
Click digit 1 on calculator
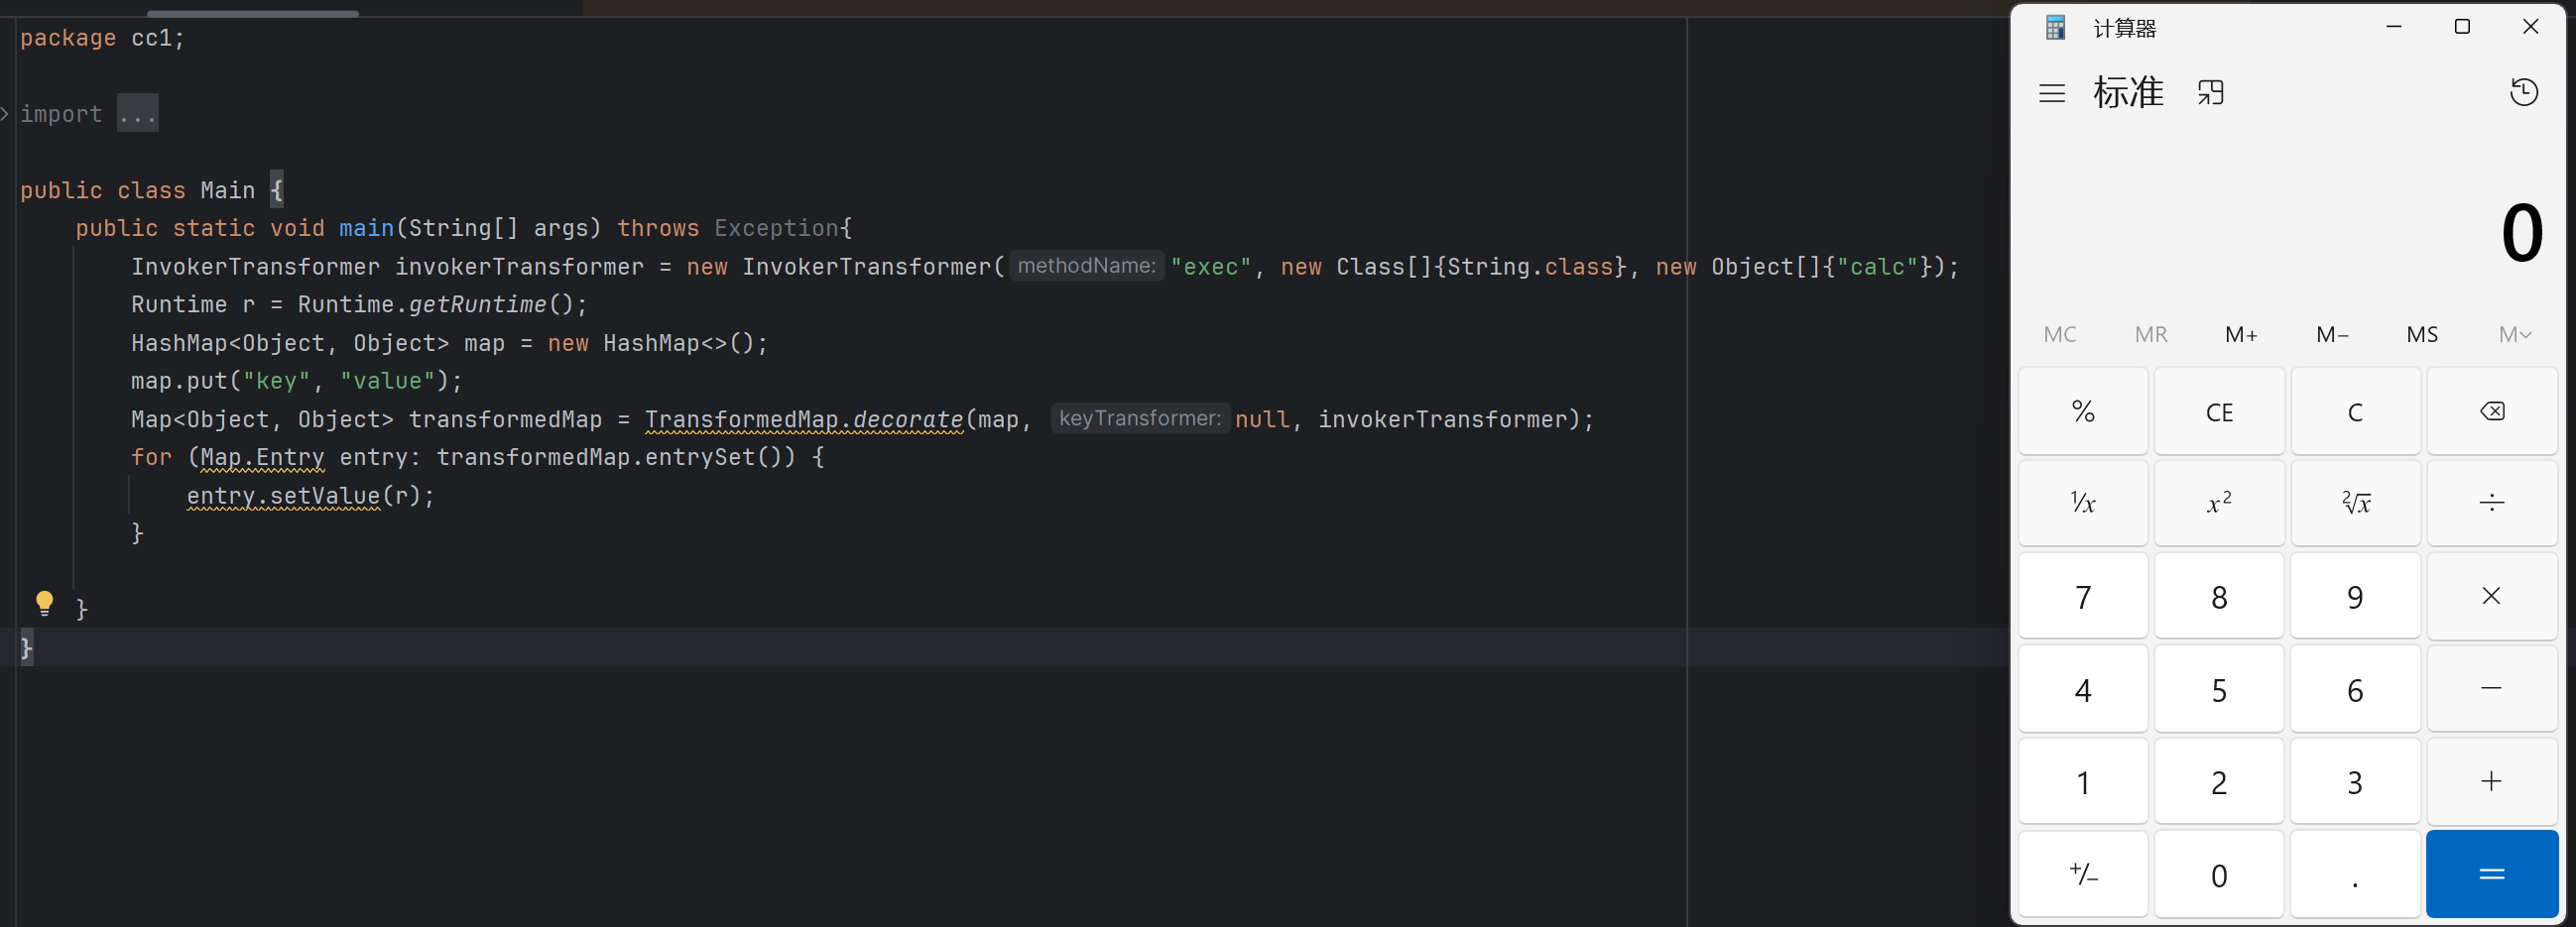click(x=2083, y=781)
